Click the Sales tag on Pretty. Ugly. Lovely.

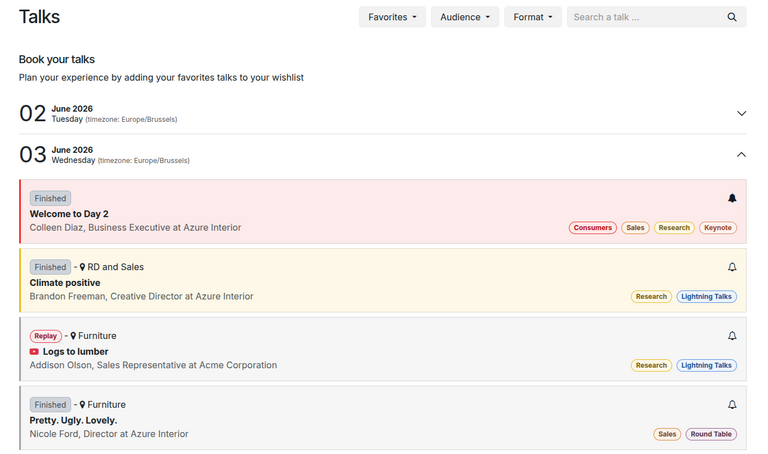tap(667, 434)
